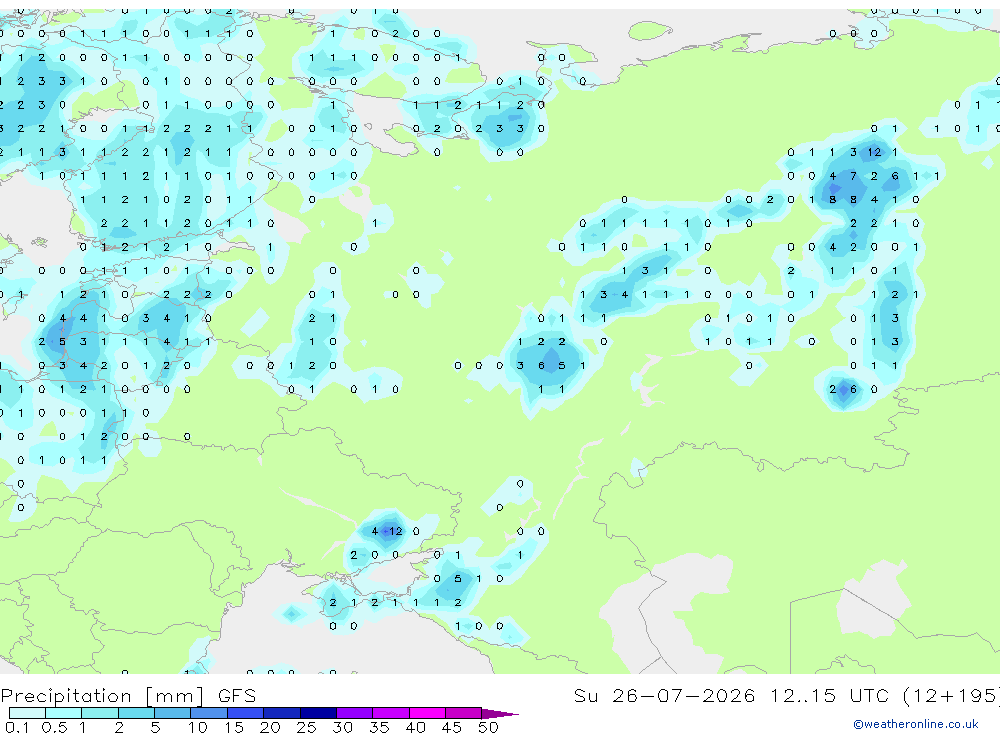
Task: Click the '10' legend scale label
Action: 198,727
